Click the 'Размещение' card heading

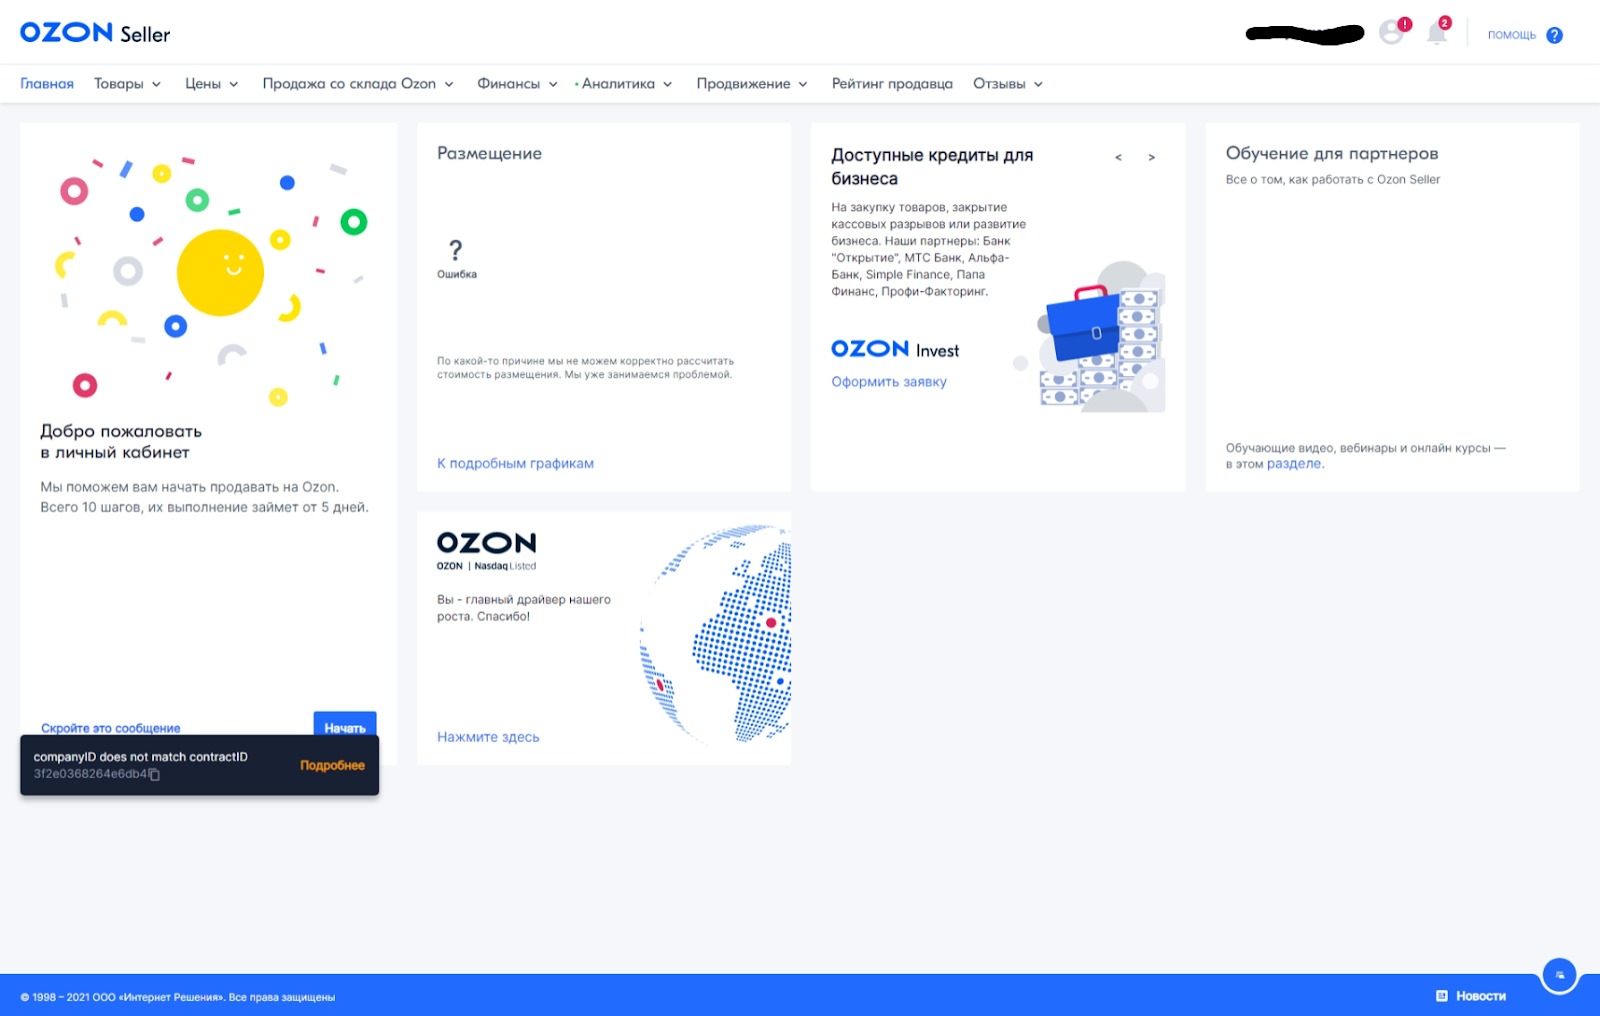coord(489,153)
